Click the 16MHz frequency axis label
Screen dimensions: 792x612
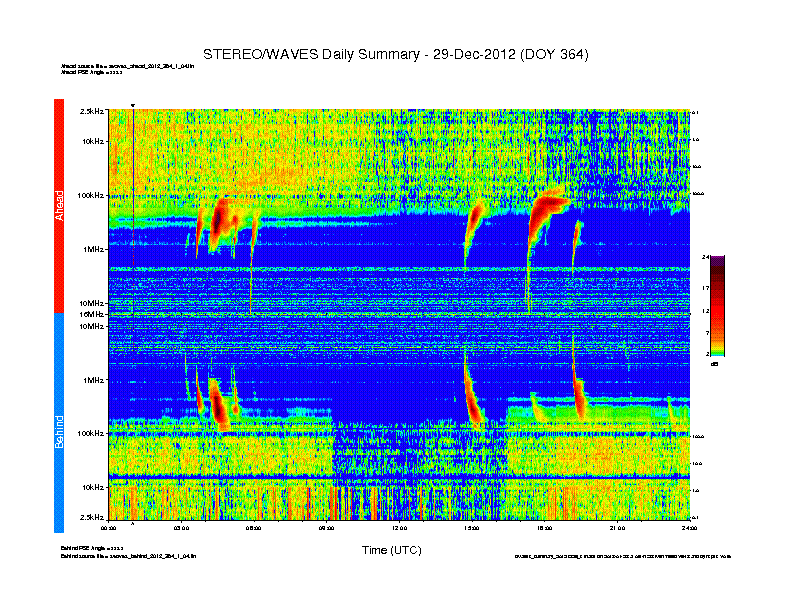90,314
